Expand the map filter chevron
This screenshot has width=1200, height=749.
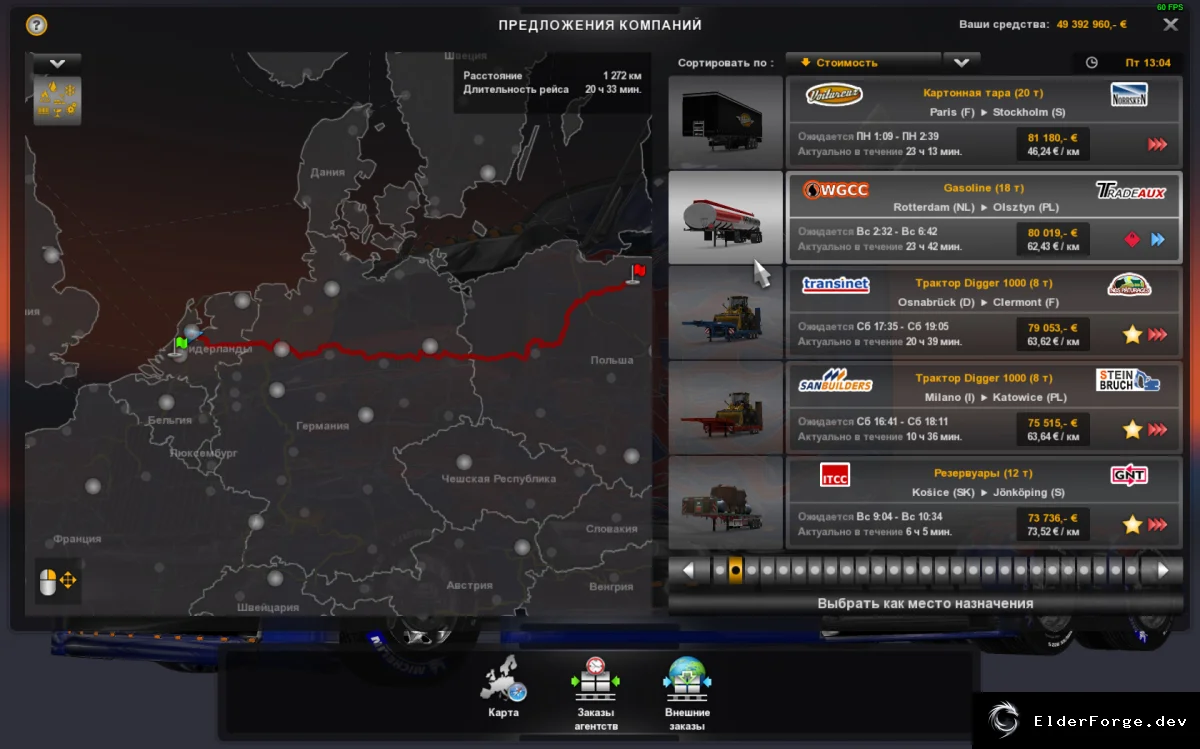(58, 63)
